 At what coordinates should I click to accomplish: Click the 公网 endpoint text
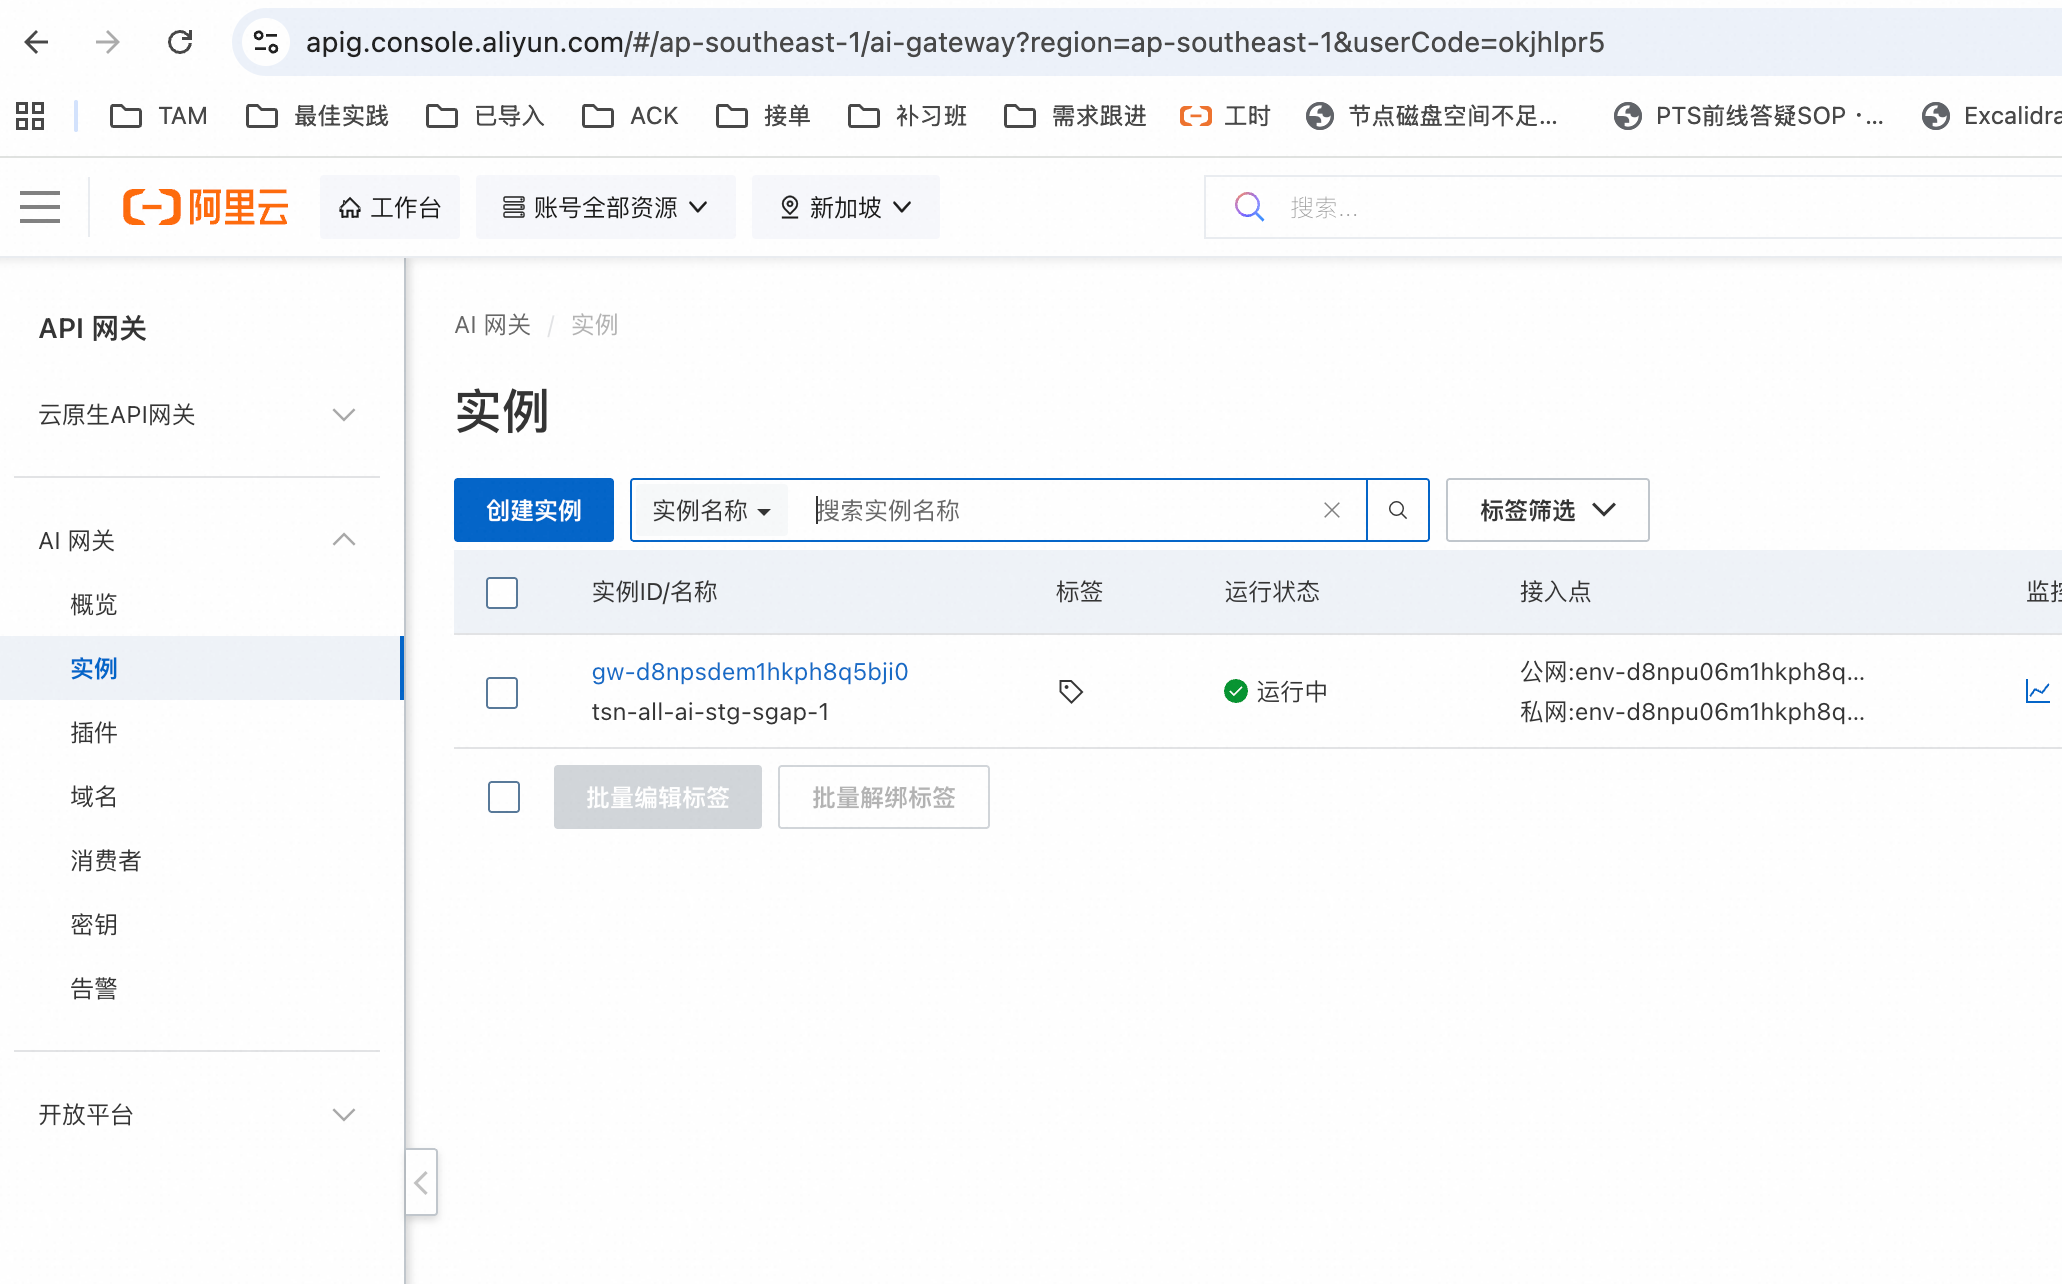(1692, 671)
